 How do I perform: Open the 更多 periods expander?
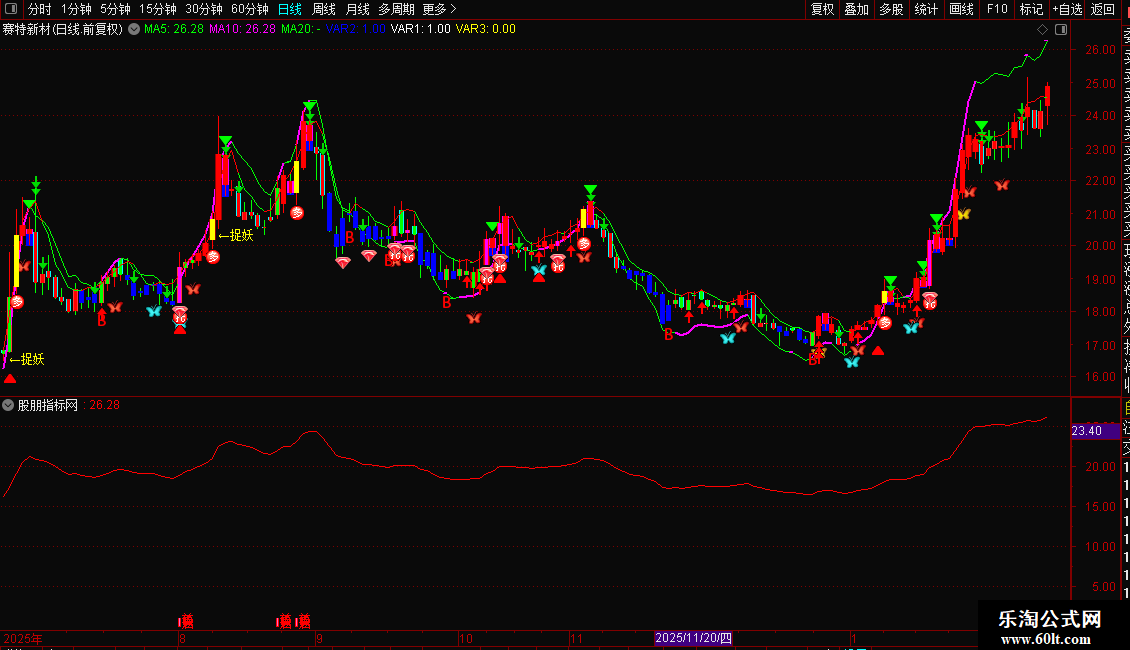coord(439,9)
